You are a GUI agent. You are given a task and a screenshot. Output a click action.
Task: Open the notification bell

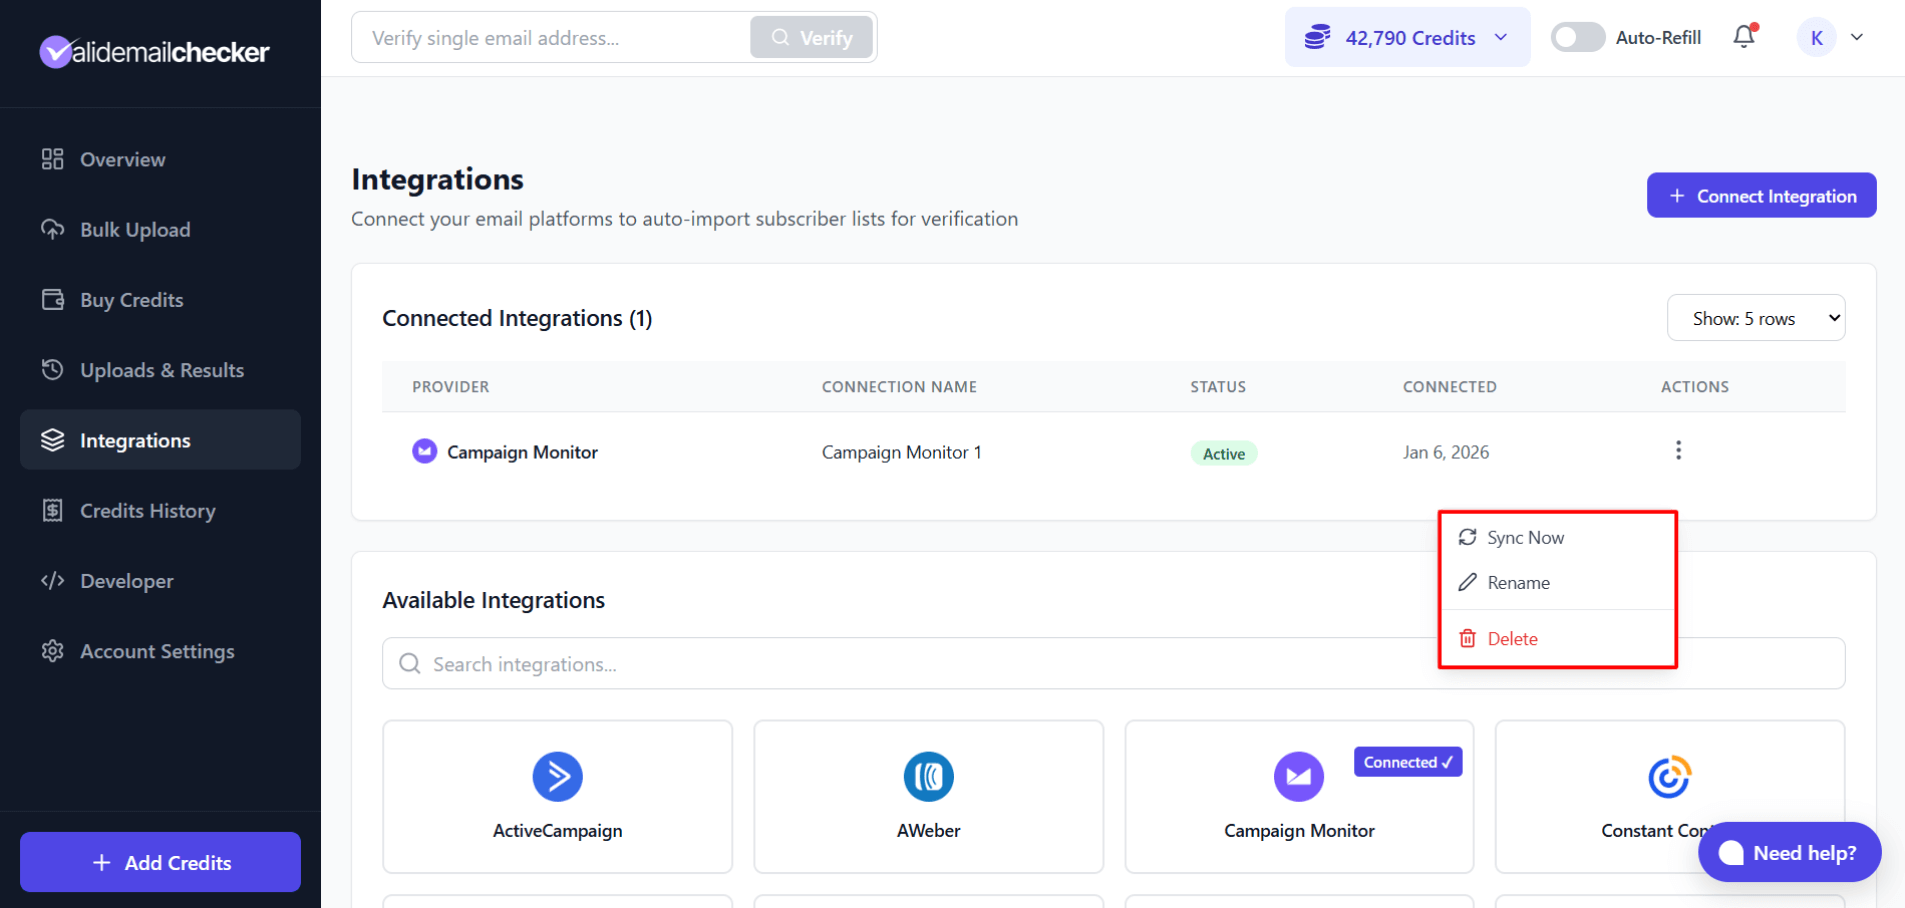tap(1743, 36)
